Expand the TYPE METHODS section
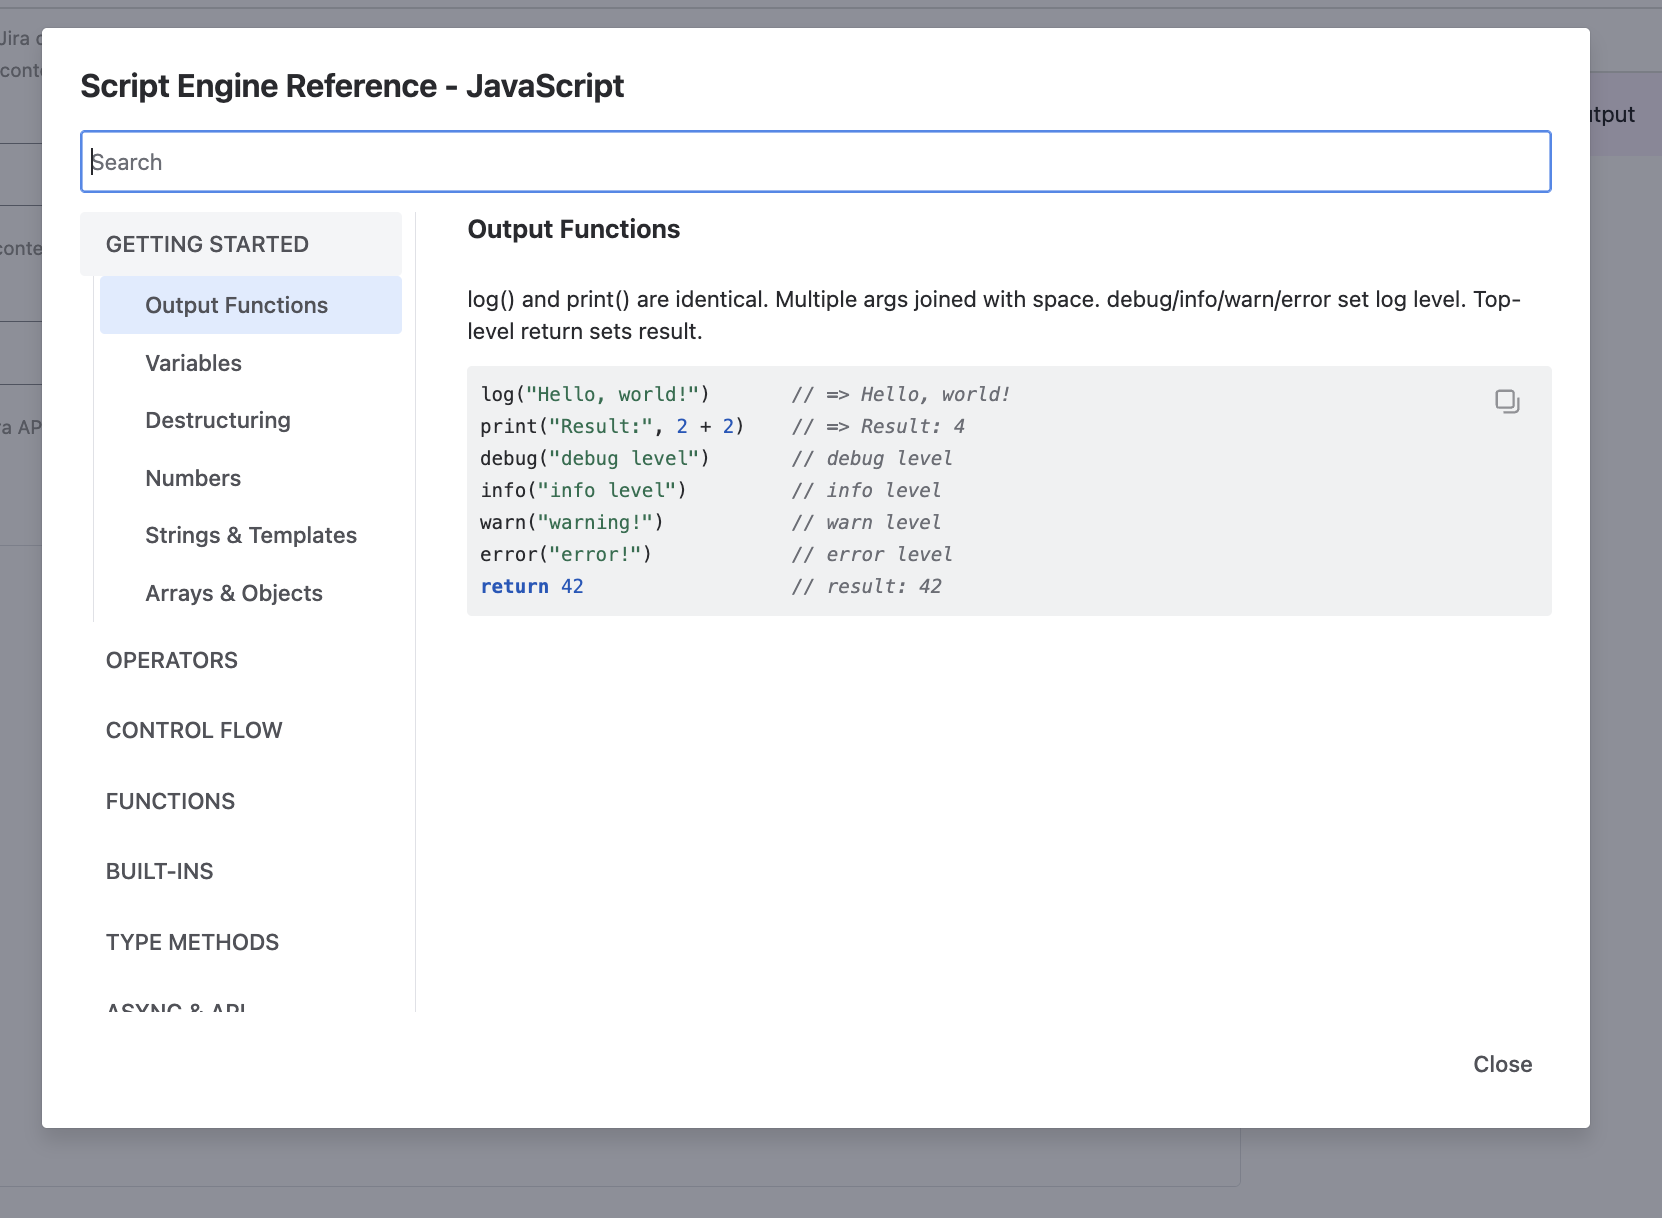1662x1218 pixels. click(x=193, y=942)
